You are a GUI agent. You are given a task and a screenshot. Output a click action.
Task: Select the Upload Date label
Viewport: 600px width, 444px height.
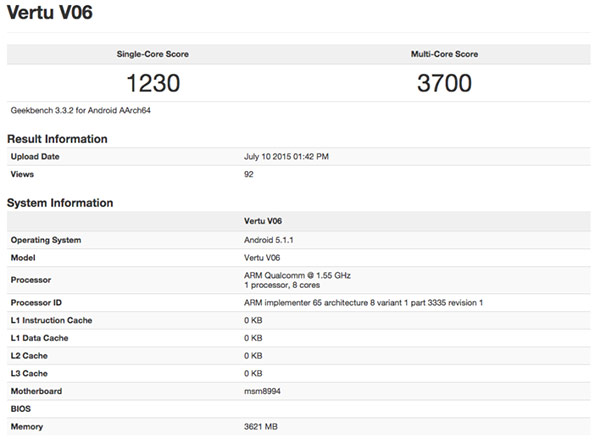[35, 157]
